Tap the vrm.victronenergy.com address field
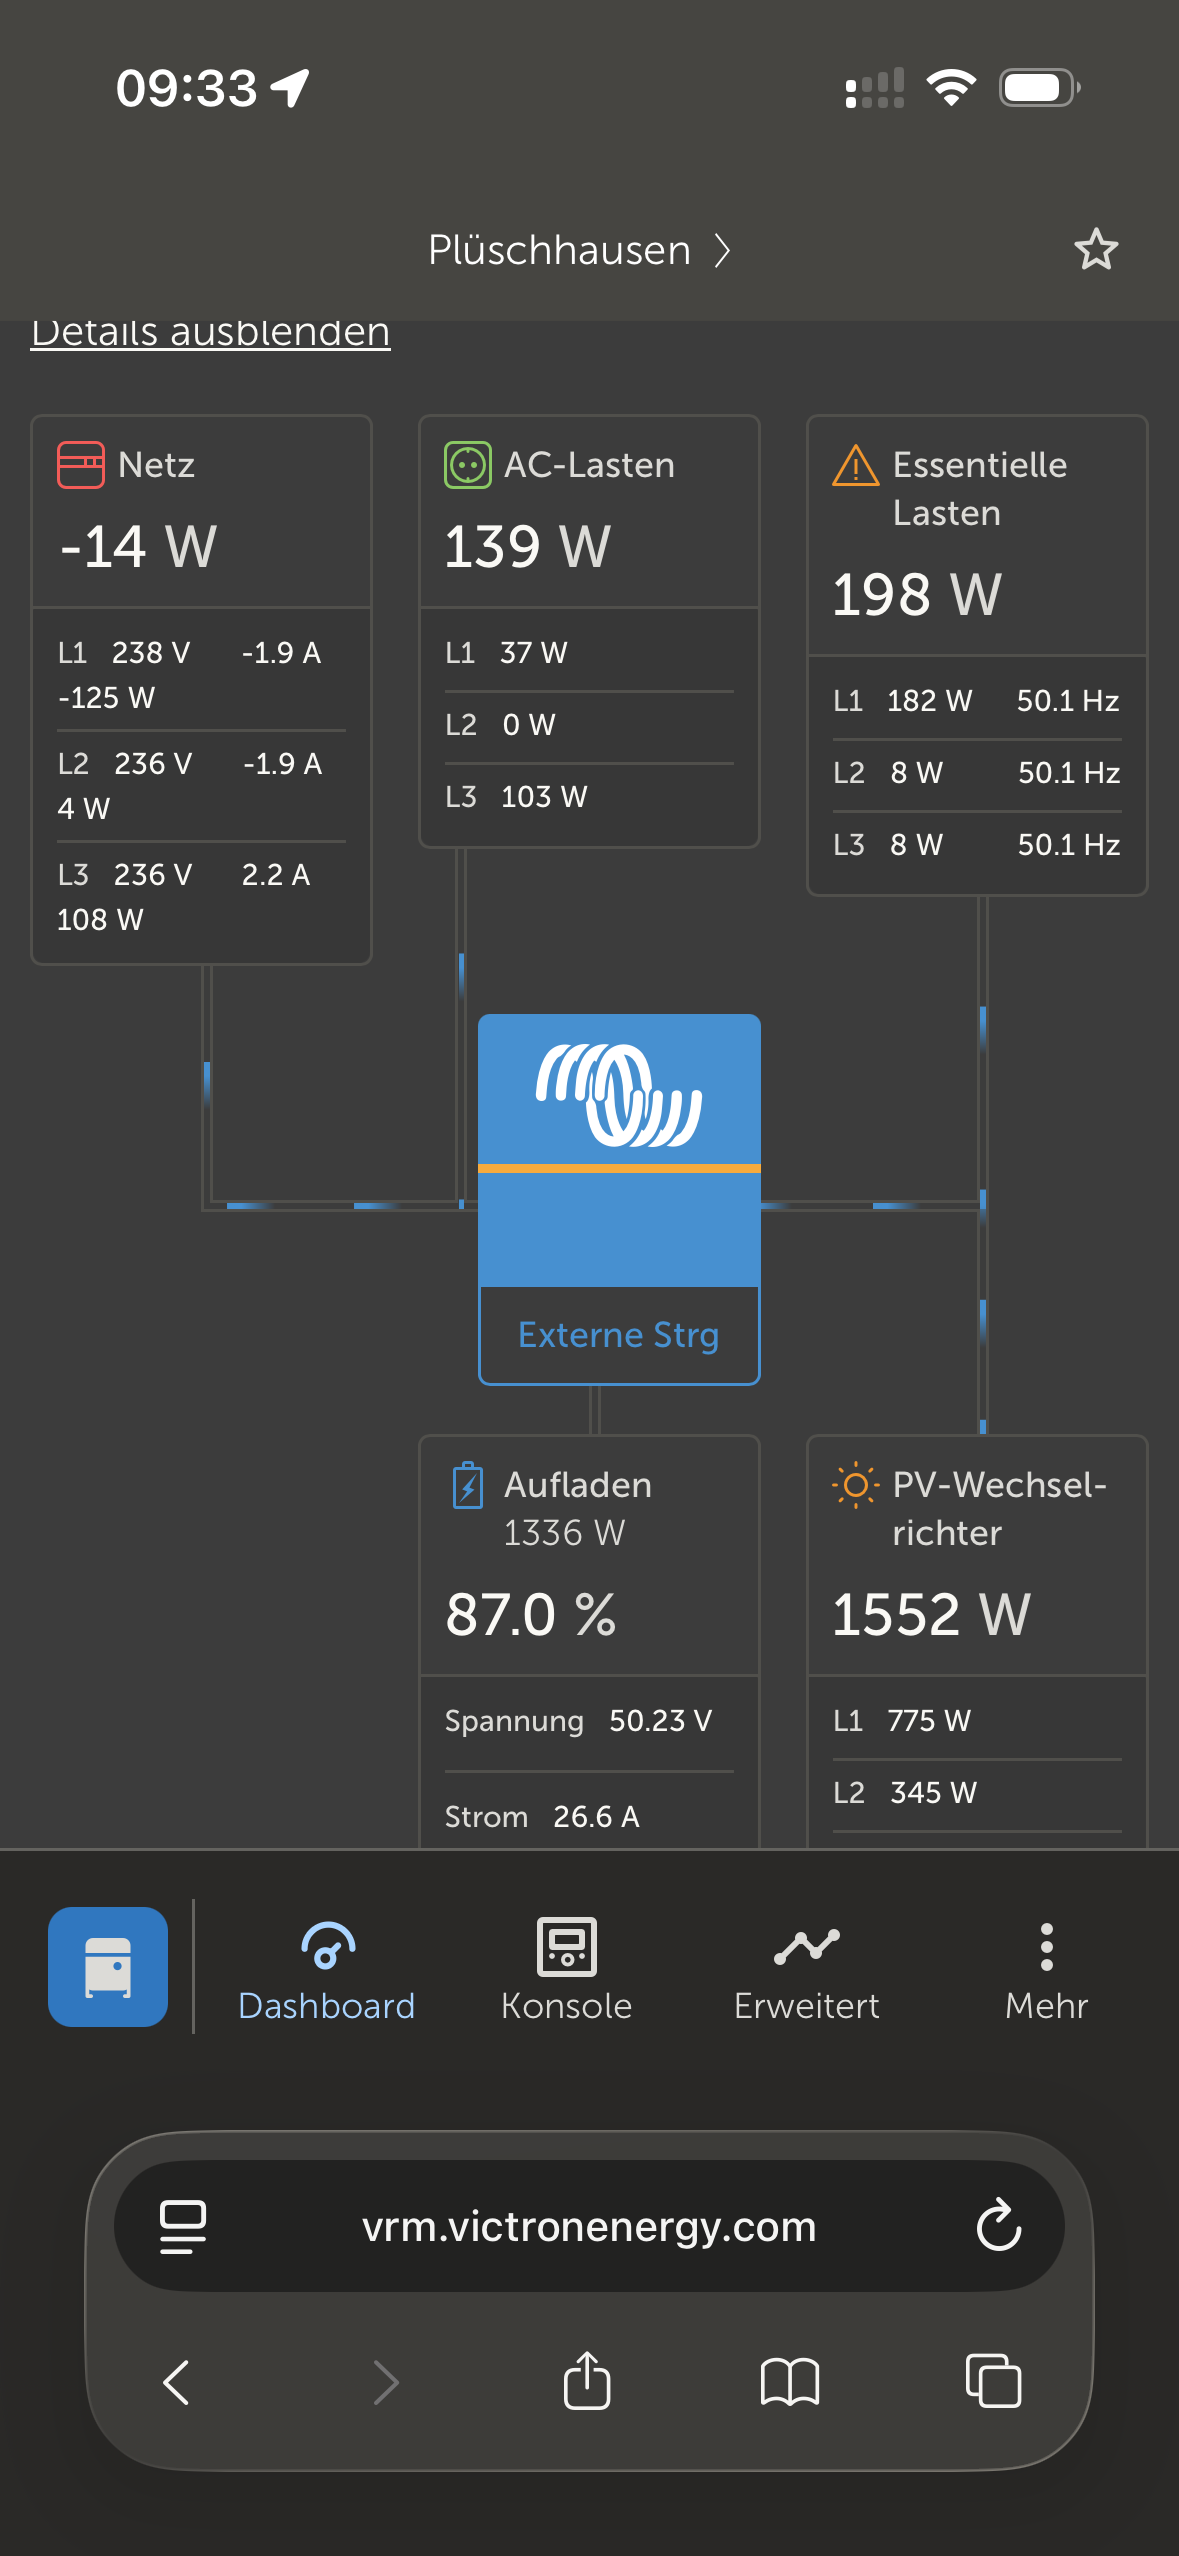The width and height of the screenshot is (1179, 2556). tap(588, 2227)
